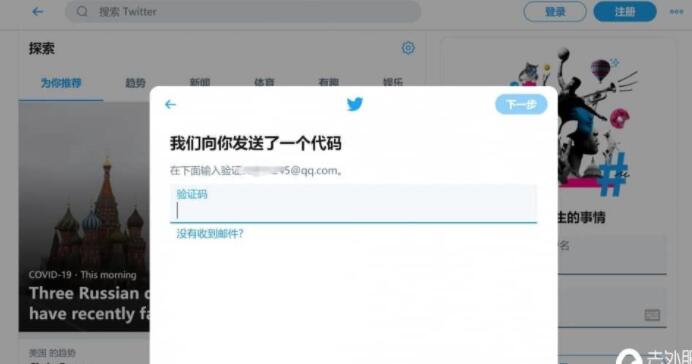Click the Twitter bird logo in the dialog

point(355,105)
